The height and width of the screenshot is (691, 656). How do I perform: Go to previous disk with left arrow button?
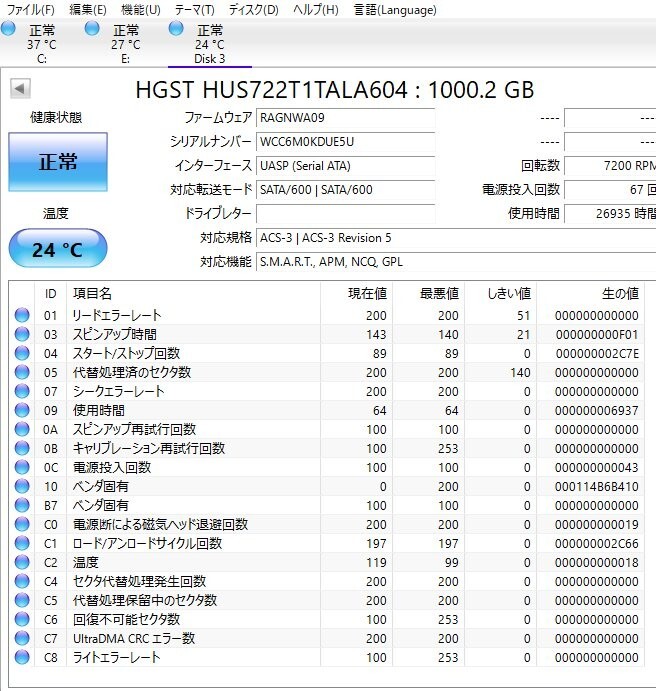[20, 89]
